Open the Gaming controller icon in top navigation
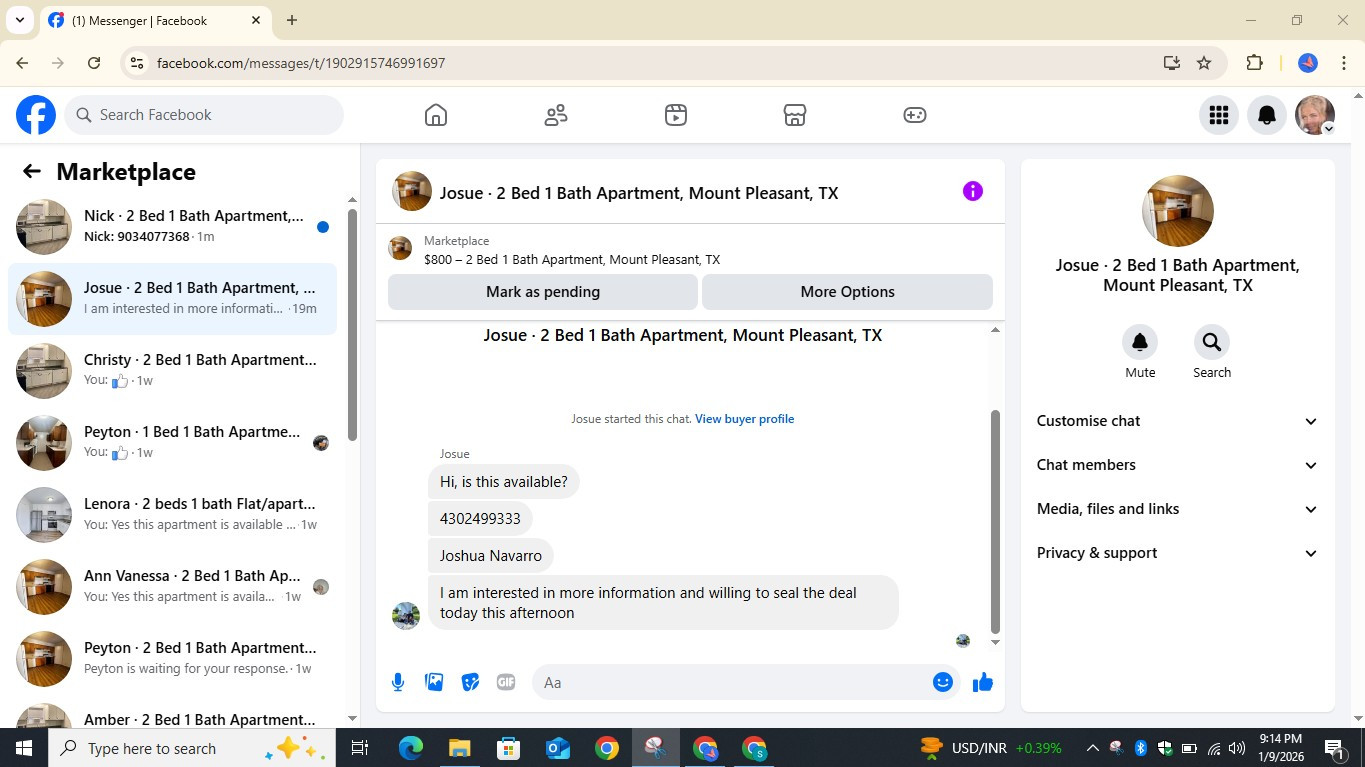Viewport: 1365px width, 767px height. point(915,115)
